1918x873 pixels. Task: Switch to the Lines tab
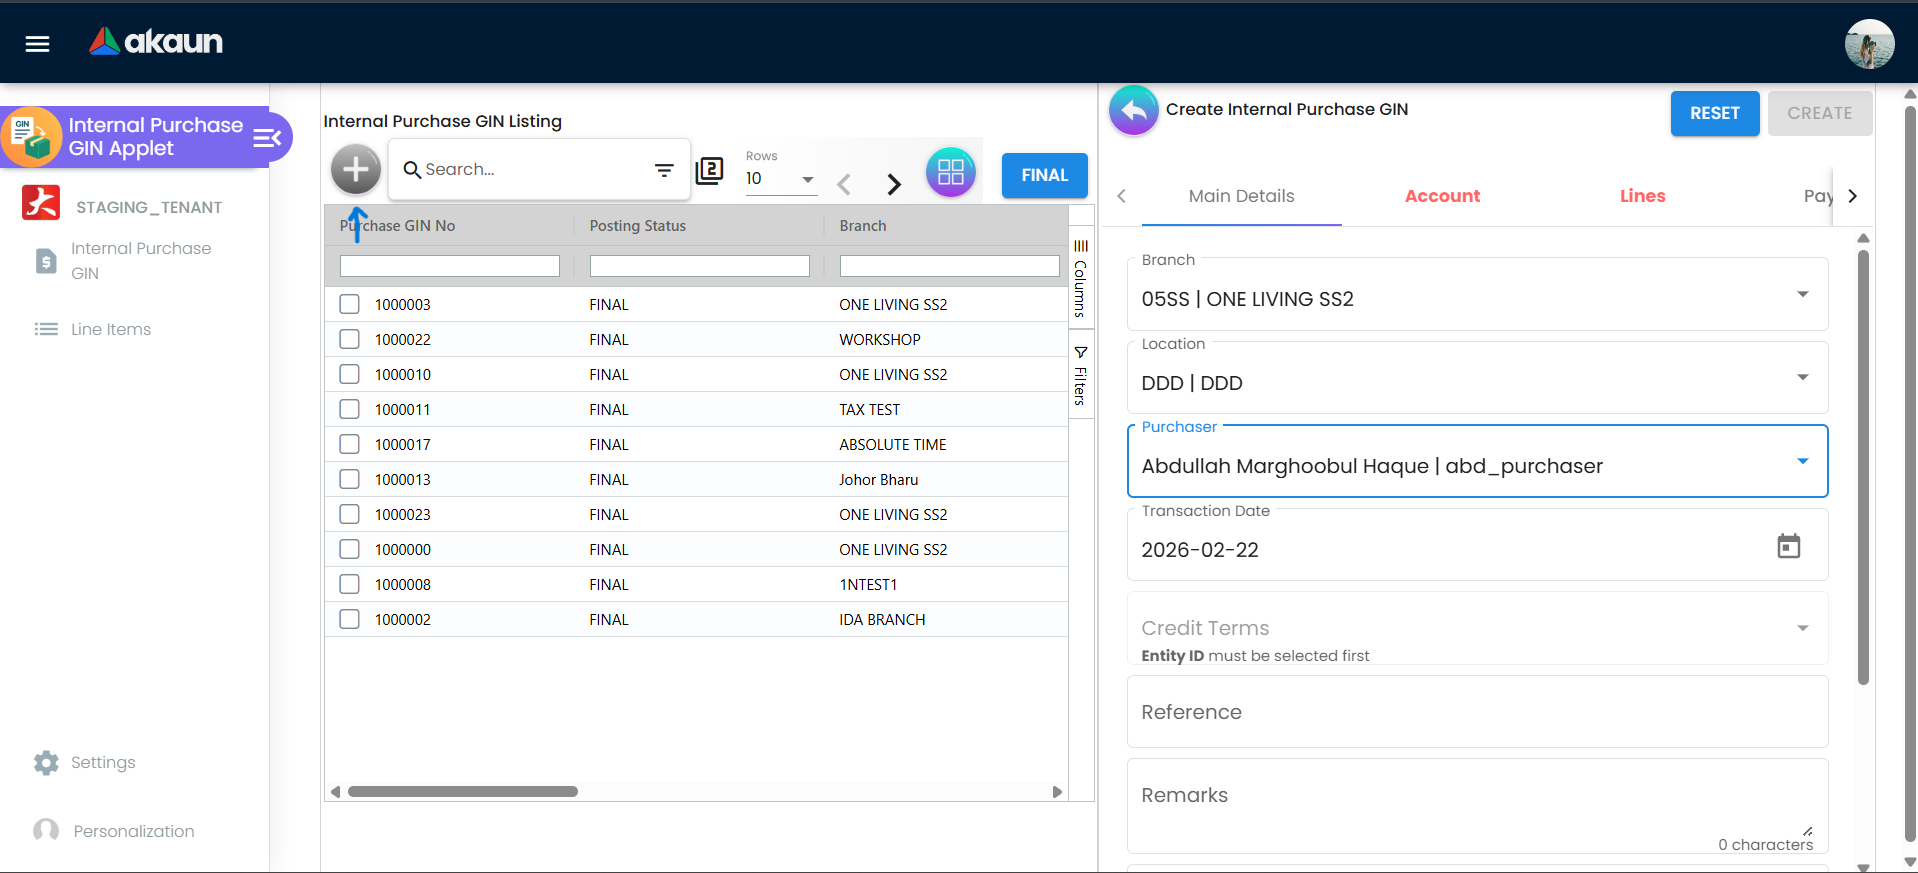pos(1642,196)
